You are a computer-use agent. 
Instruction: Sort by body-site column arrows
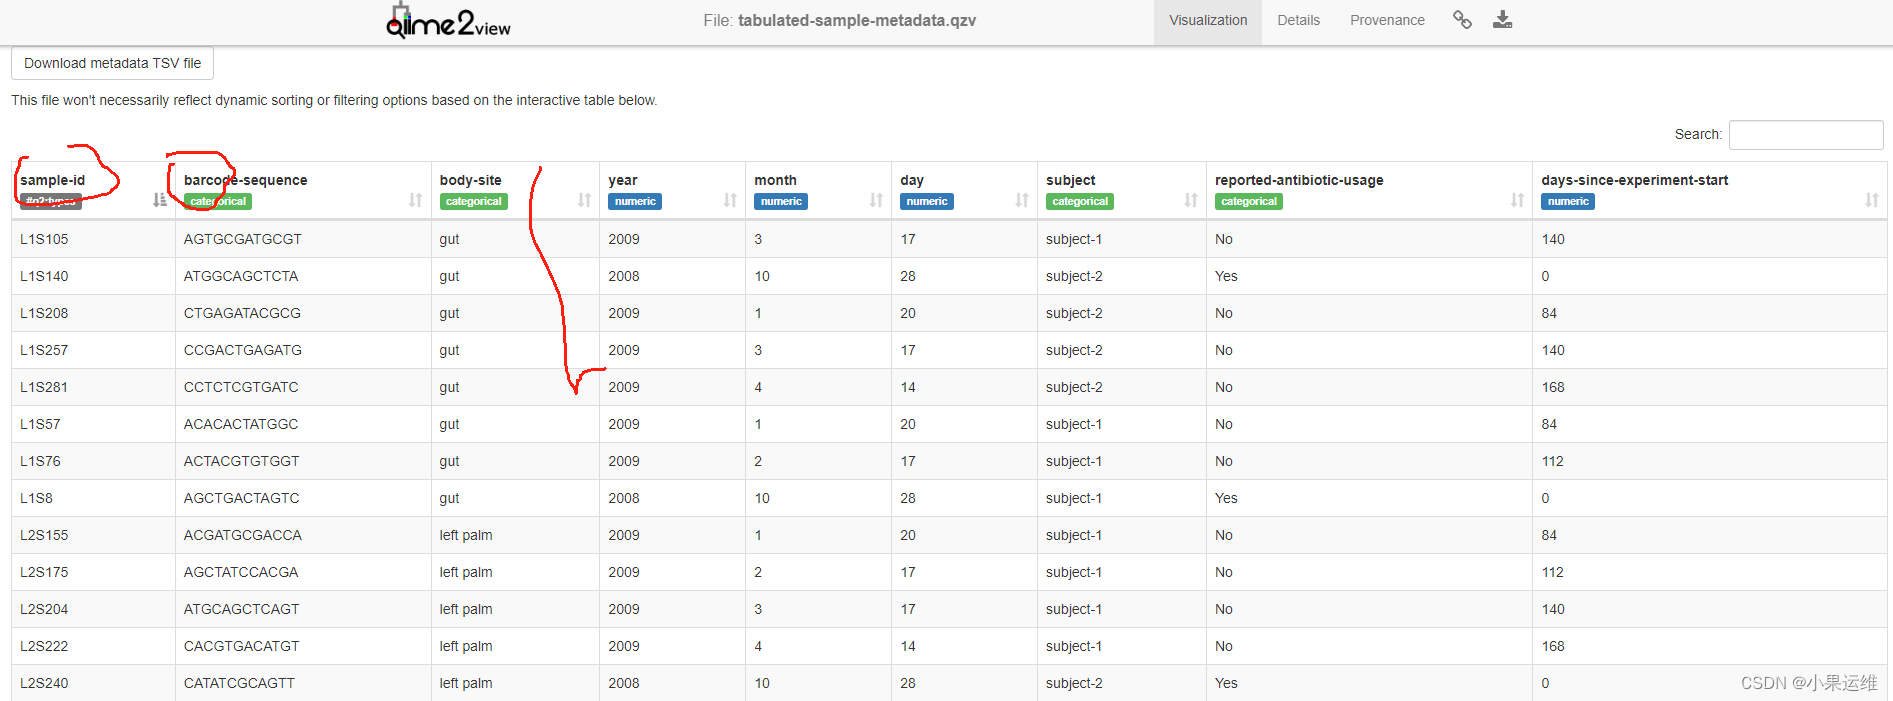[584, 200]
